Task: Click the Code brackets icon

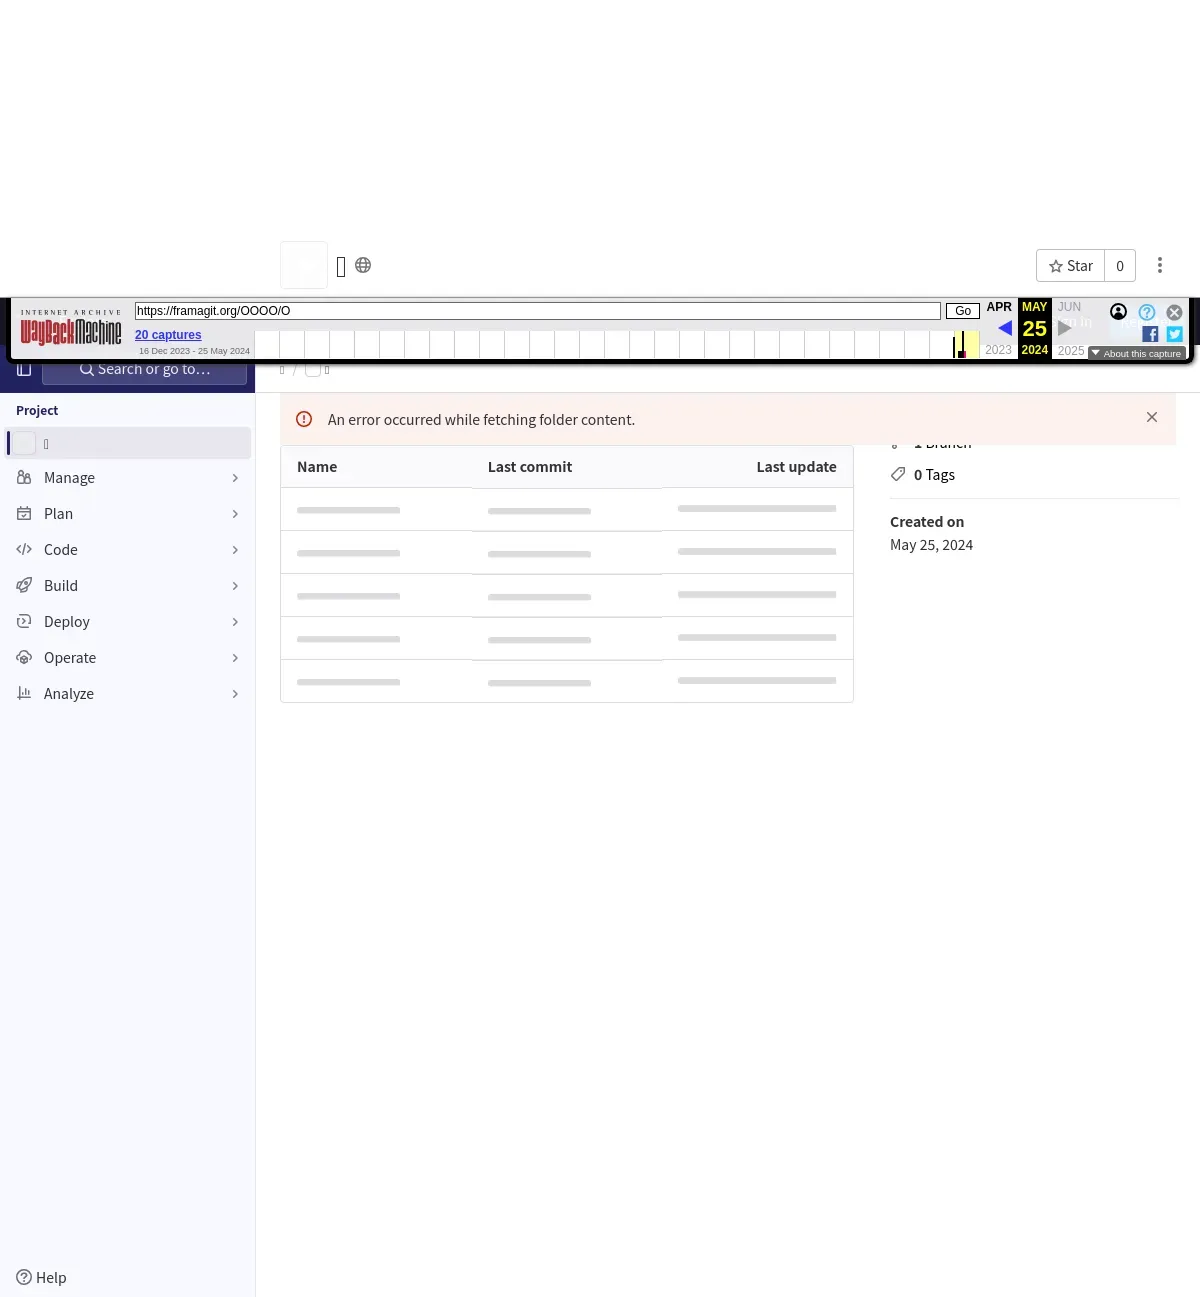Action: [x=24, y=549]
